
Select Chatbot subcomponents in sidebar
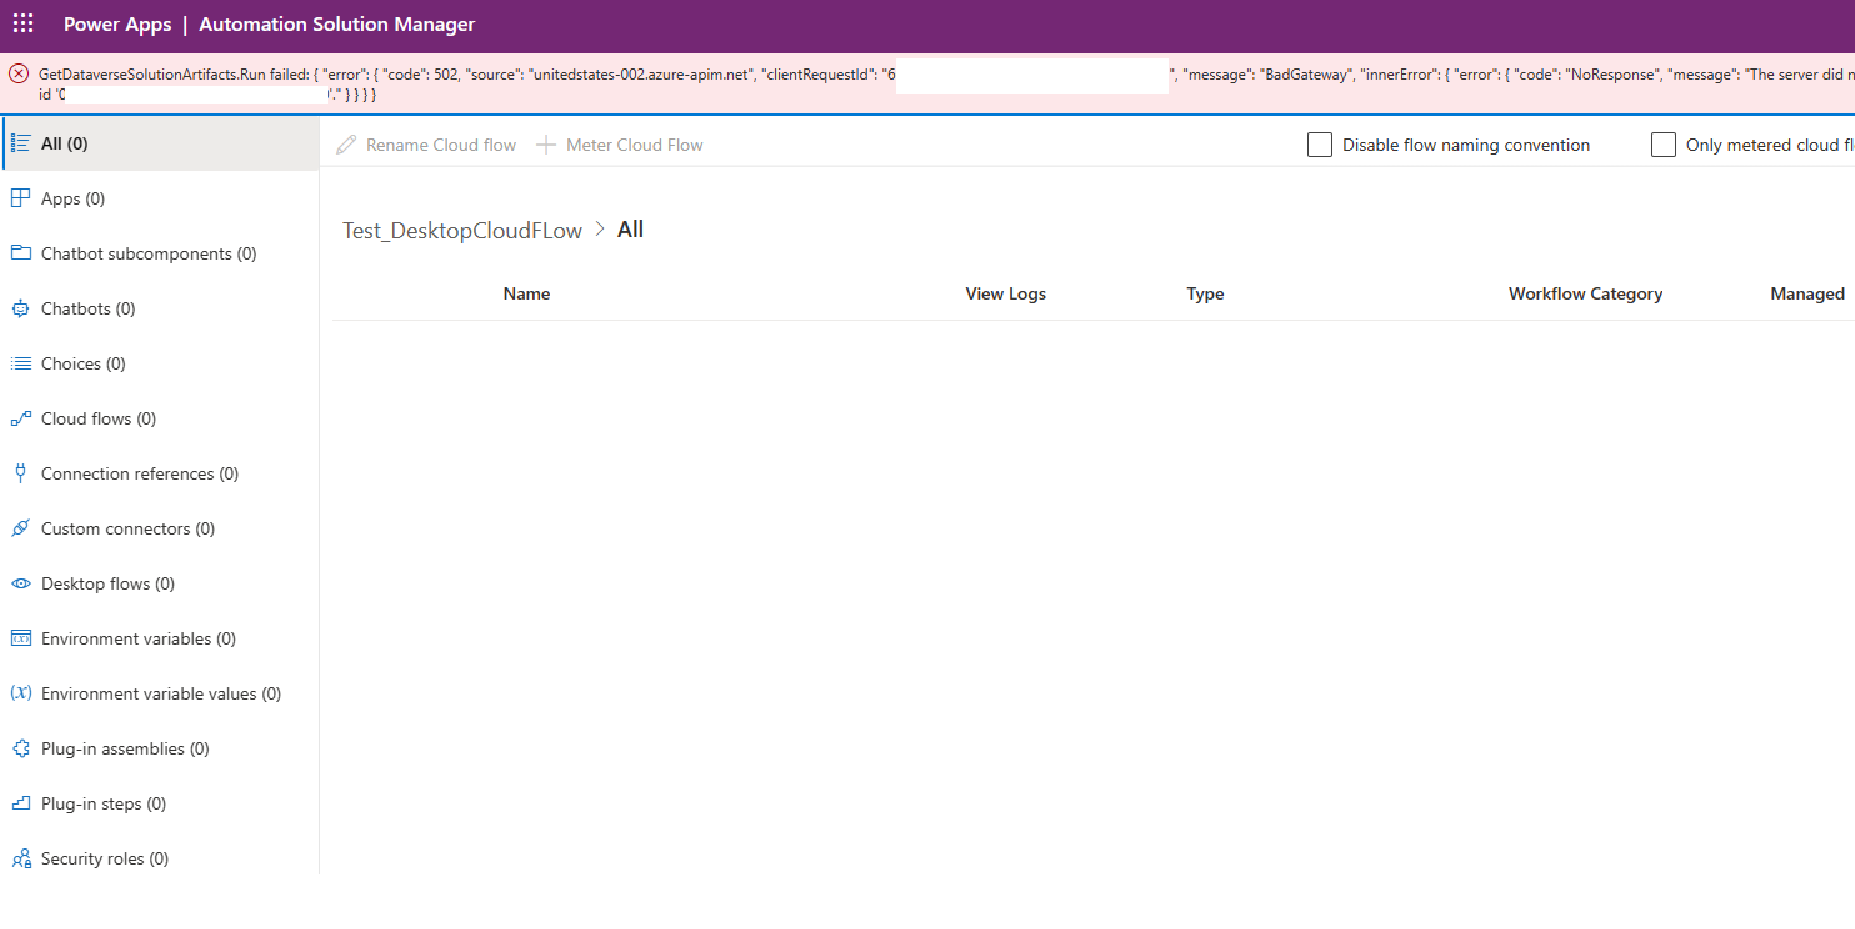point(147,253)
